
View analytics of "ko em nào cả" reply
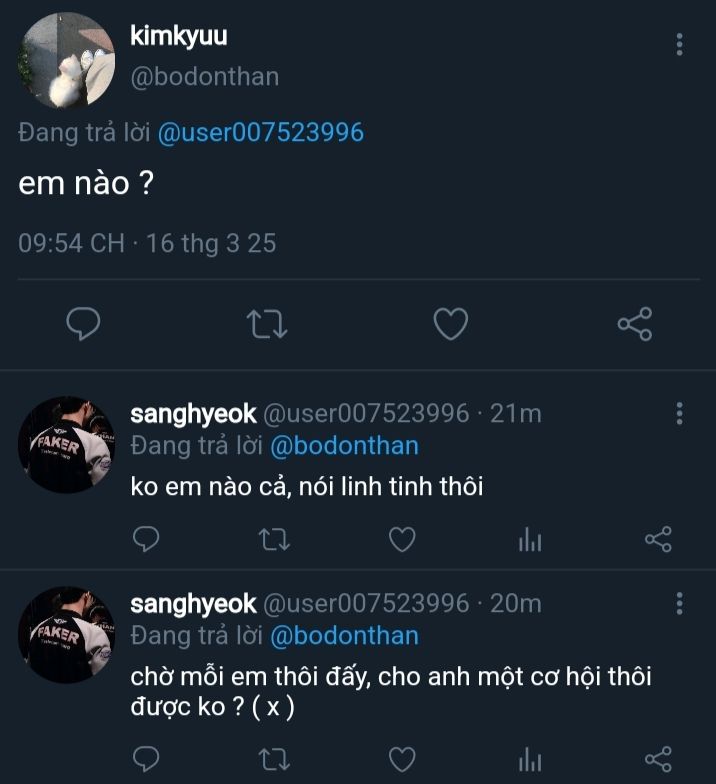pyautogui.click(x=530, y=541)
